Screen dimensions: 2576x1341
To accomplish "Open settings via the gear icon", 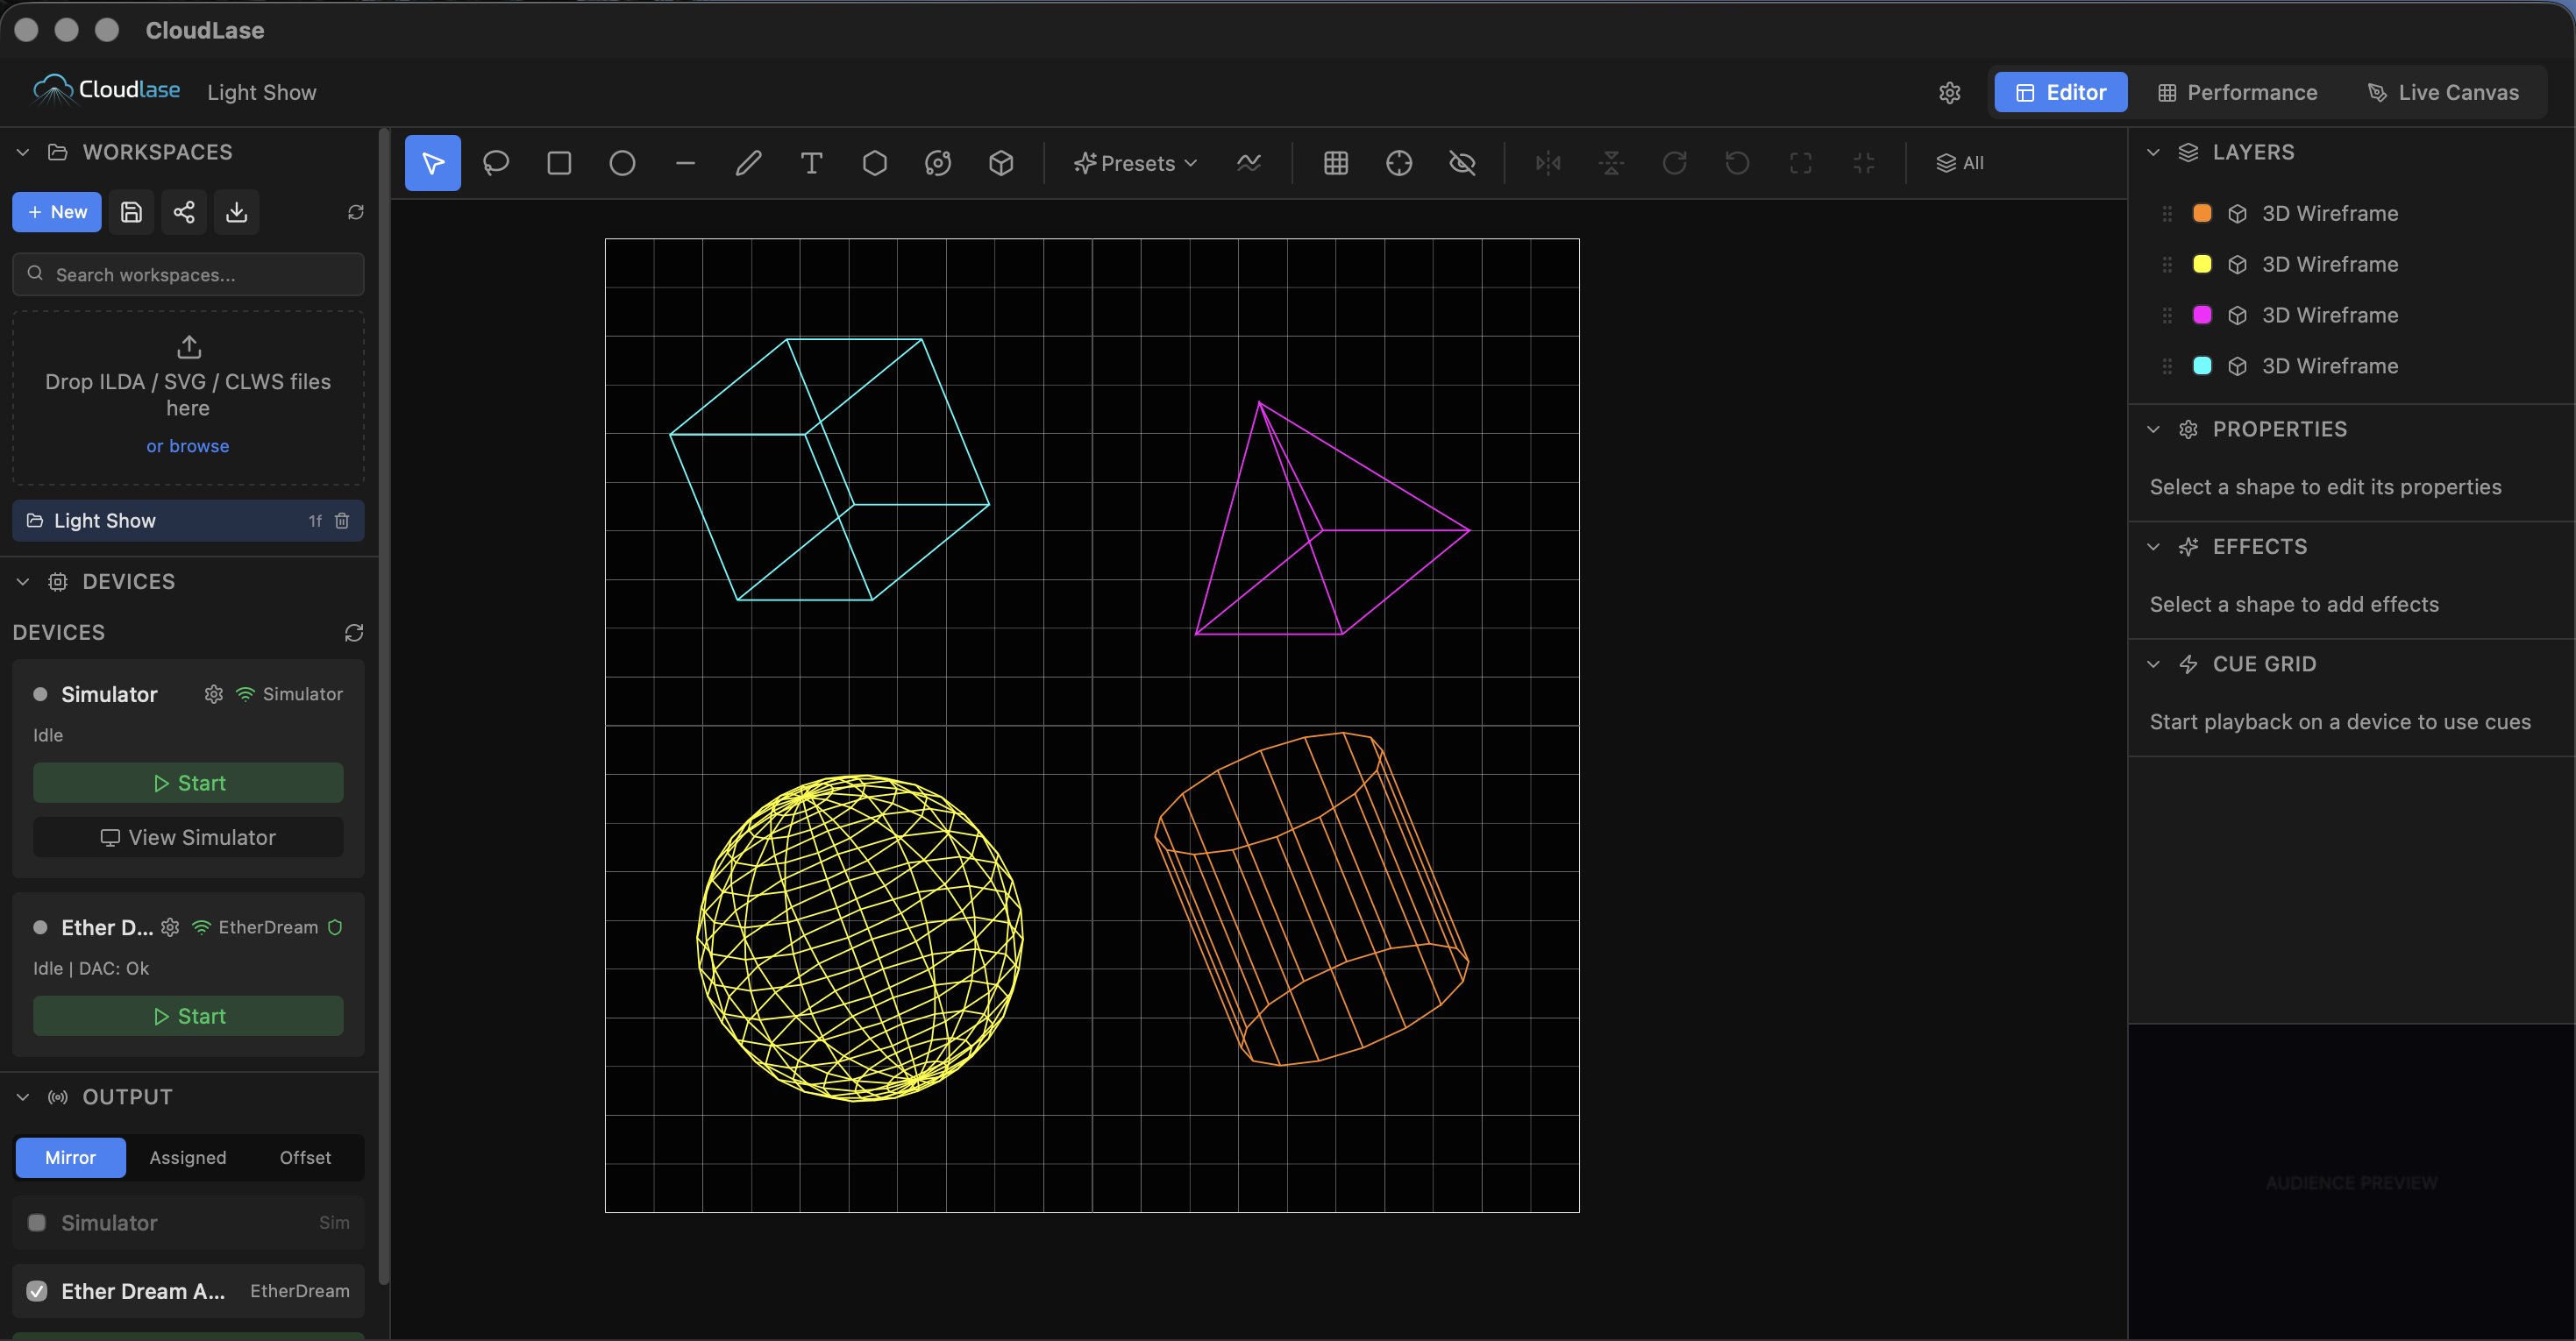I will pyautogui.click(x=1950, y=92).
